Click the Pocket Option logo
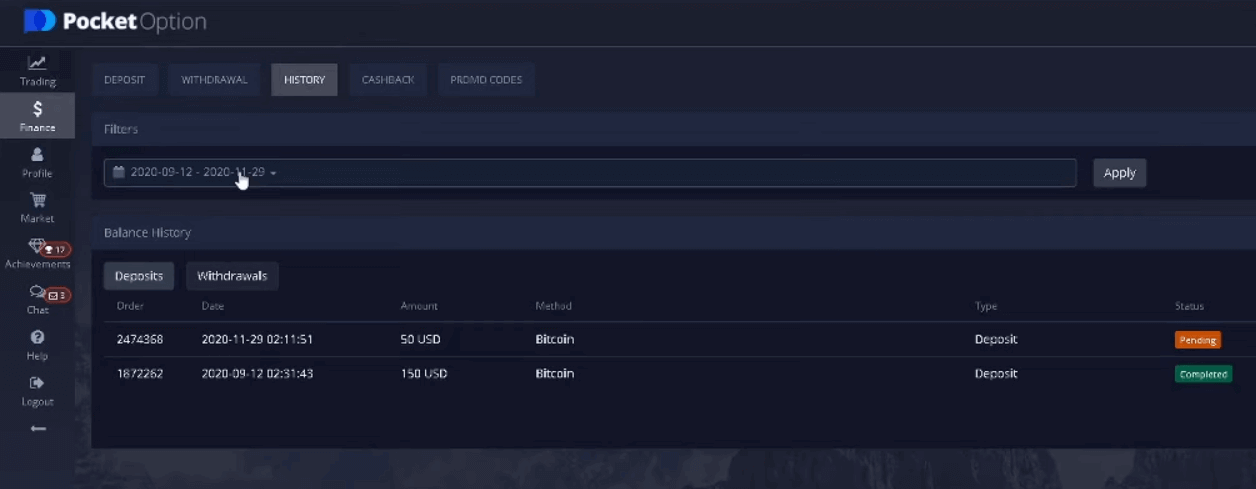Screen dimensions: 1256x489 pos(116,21)
